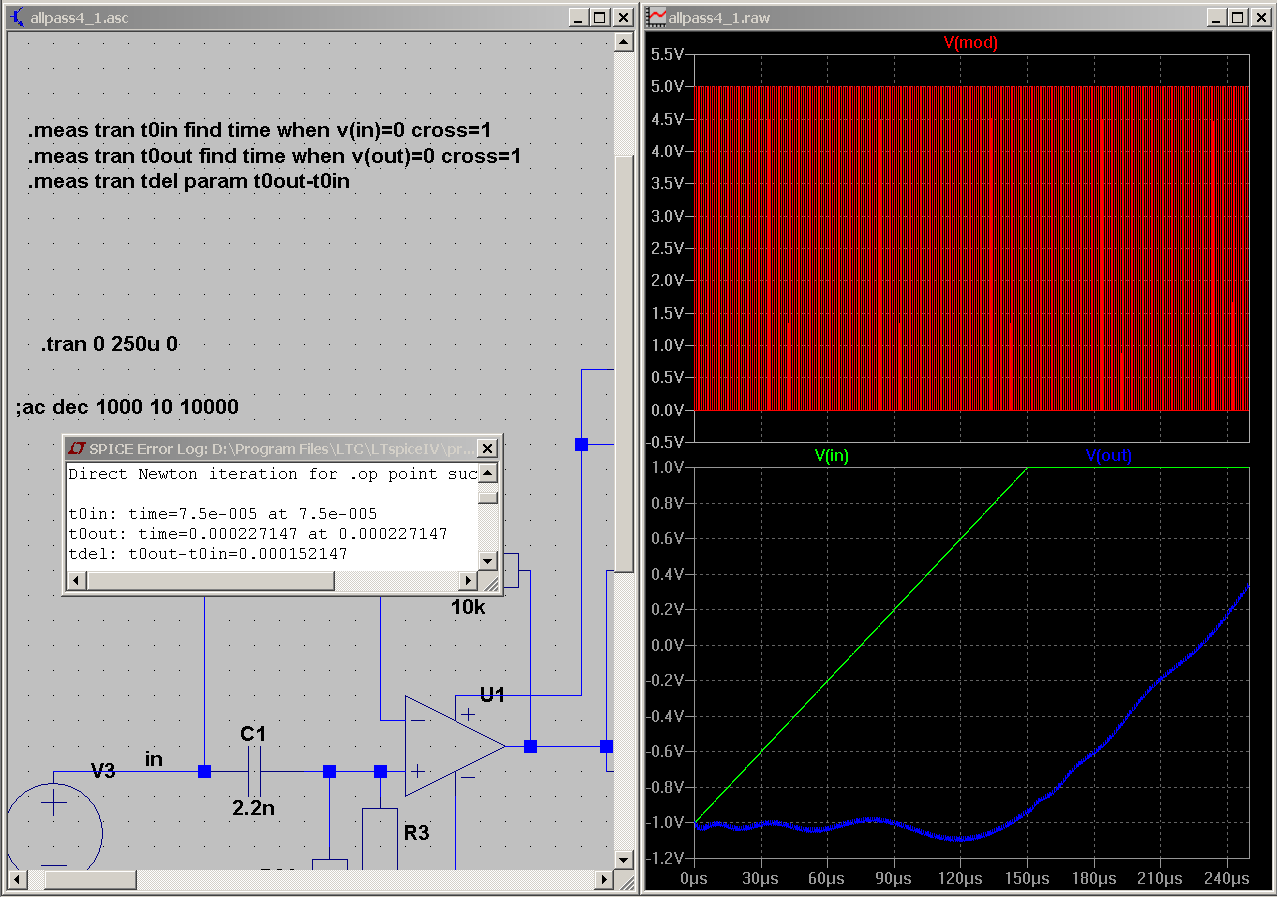Click error log vertical scroll down arrow
The width and height of the screenshot is (1277, 897).
[487, 562]
